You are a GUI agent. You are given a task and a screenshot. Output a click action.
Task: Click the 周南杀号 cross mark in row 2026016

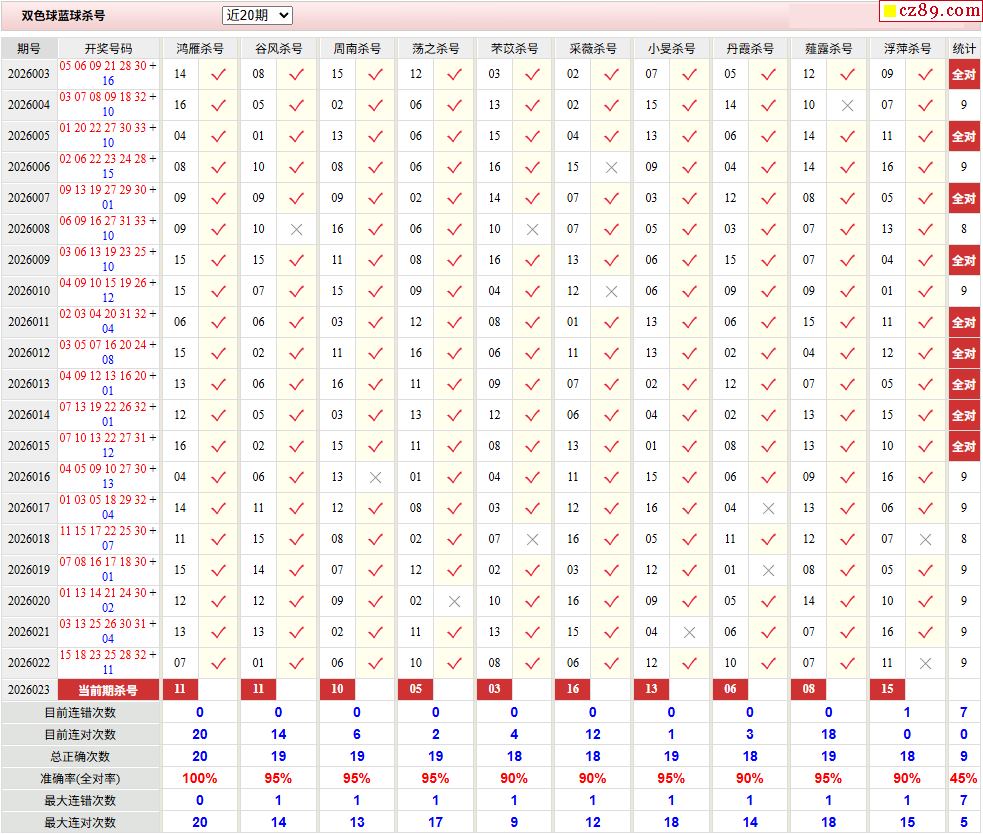point(375,477)
